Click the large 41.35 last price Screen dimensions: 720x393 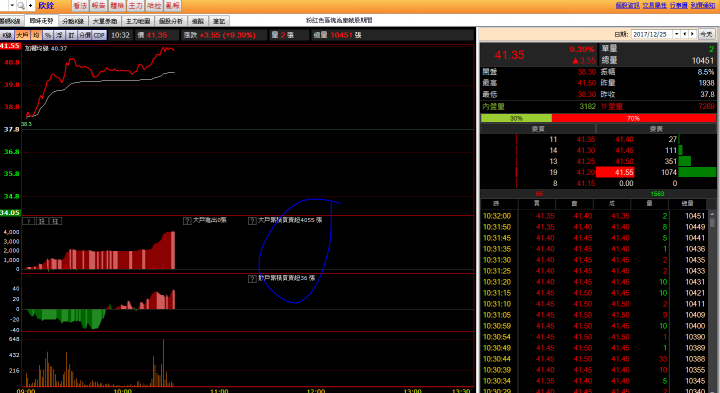509,55
